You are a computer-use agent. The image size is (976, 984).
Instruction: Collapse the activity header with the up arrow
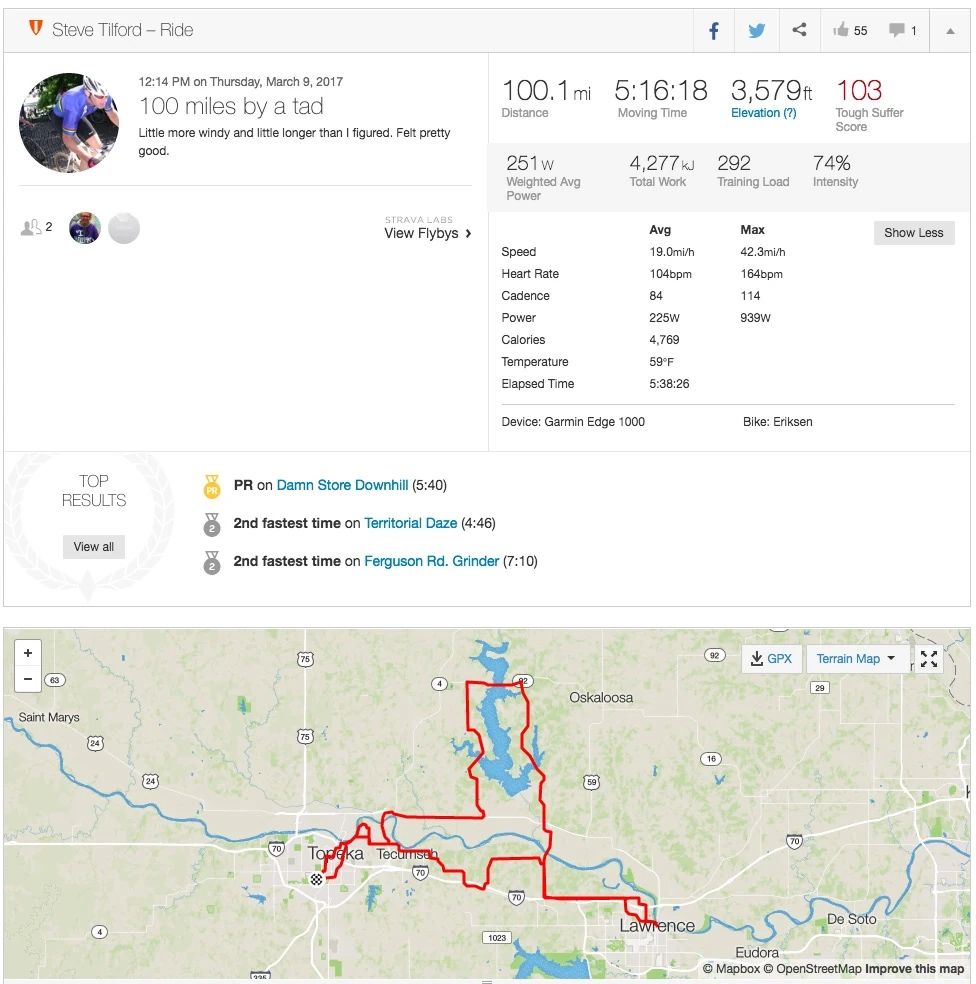(949, 31)
